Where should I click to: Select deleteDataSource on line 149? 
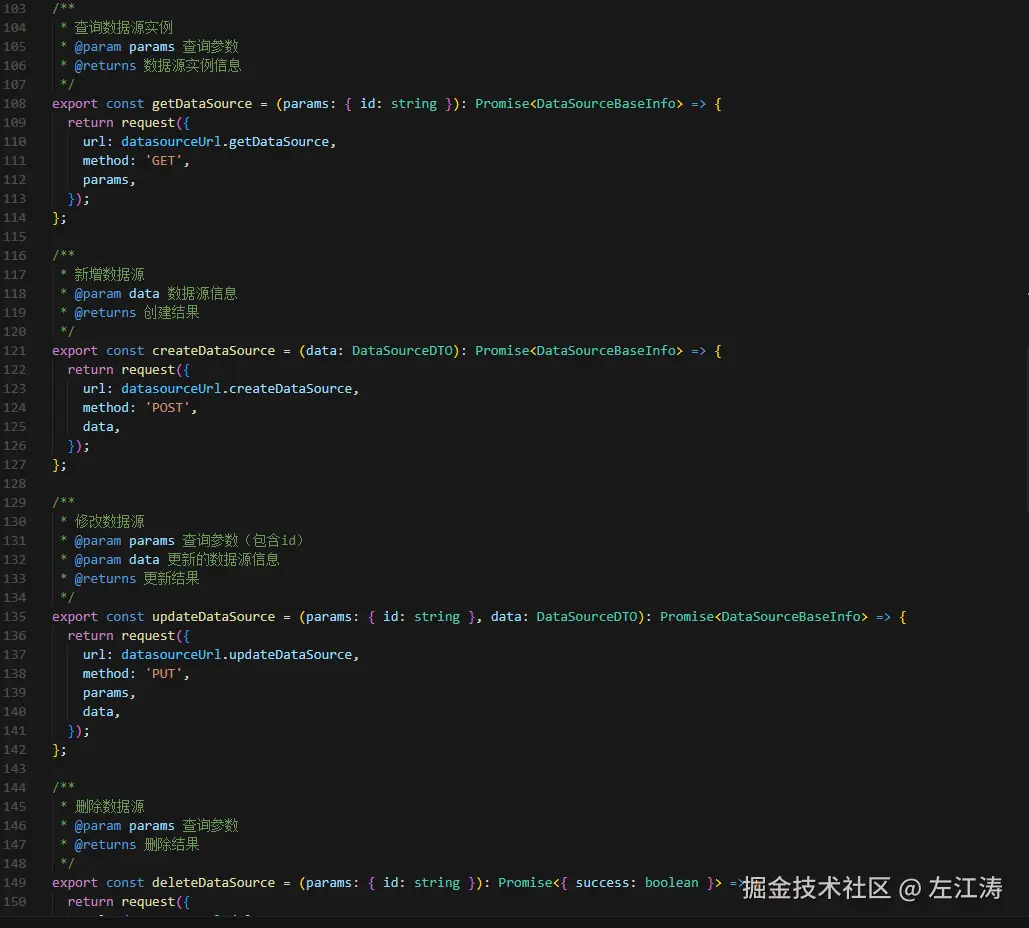pos(212,882)
